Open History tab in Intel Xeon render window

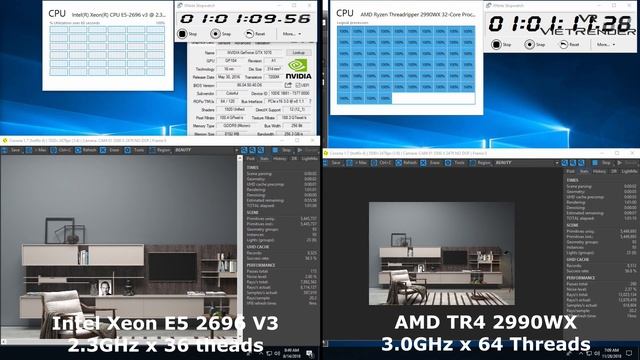[280, 158]
